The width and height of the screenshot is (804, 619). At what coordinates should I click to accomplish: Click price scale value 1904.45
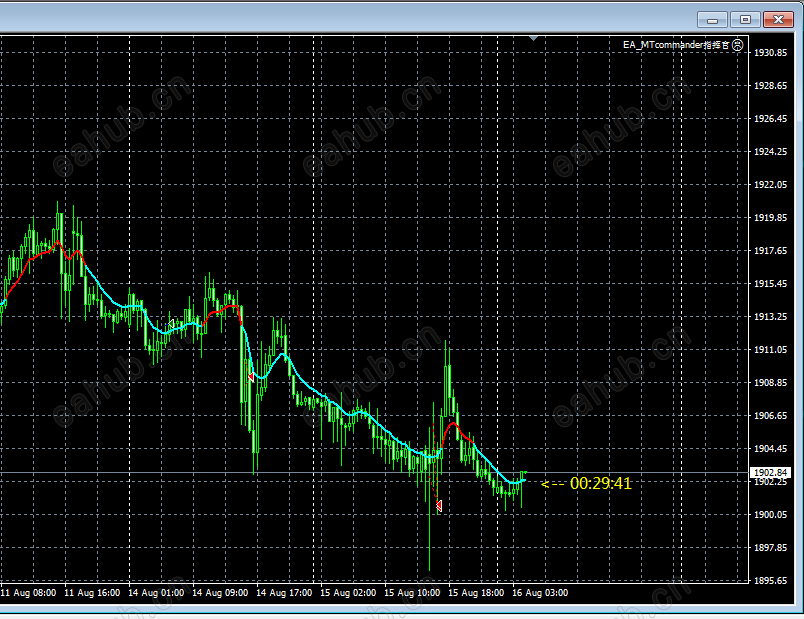coord(770,448)
